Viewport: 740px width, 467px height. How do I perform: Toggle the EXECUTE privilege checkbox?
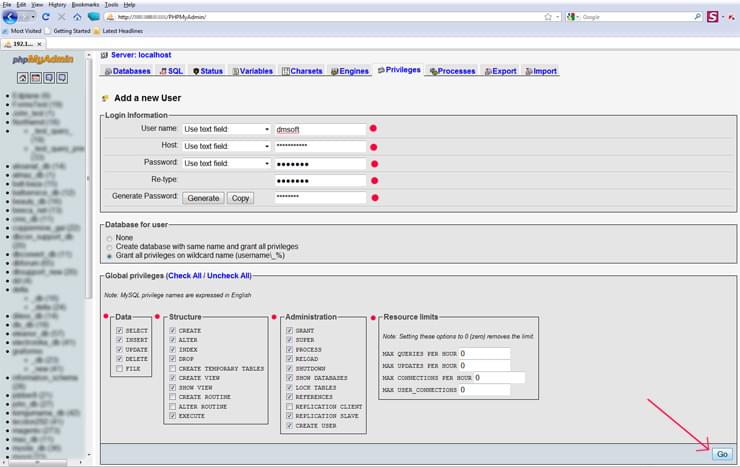(x=173, y=416)
